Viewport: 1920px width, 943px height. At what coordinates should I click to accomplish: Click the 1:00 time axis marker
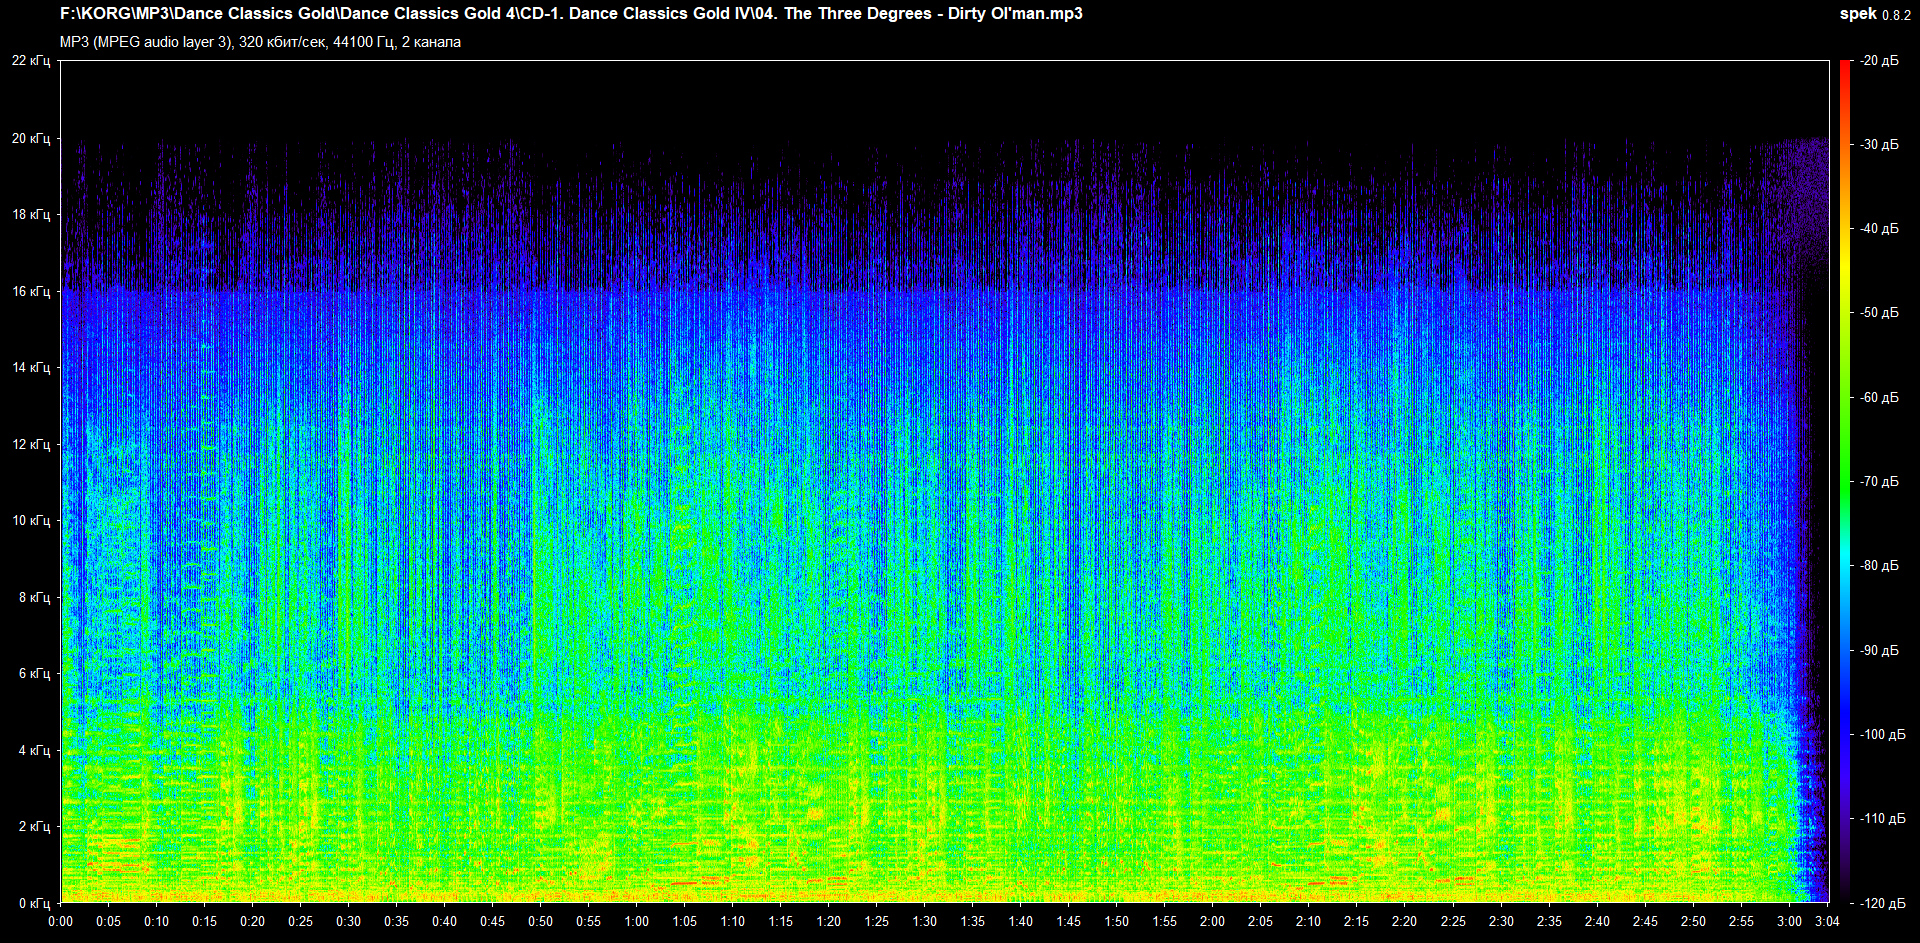(636, 921)
